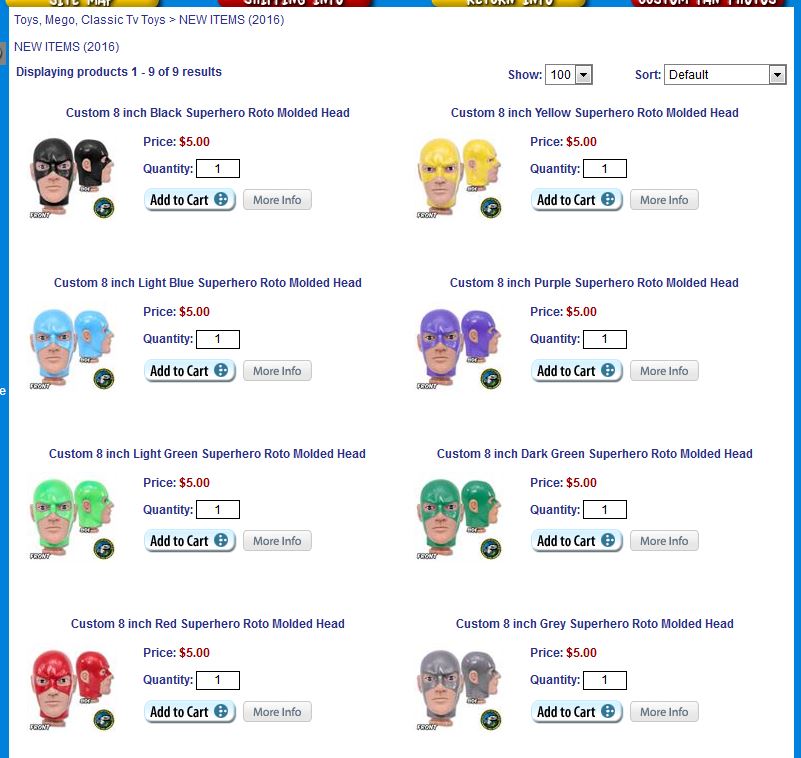Add the Dark Green superhero head to cart
Image resolution: width=801 pixels, height=758 pixels.
tap(577, 541)
